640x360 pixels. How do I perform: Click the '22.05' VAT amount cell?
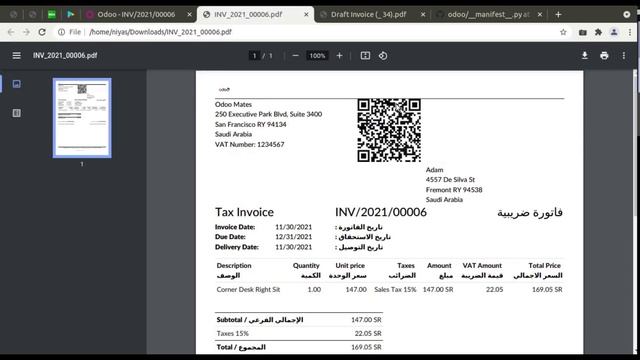pos(494,289)
